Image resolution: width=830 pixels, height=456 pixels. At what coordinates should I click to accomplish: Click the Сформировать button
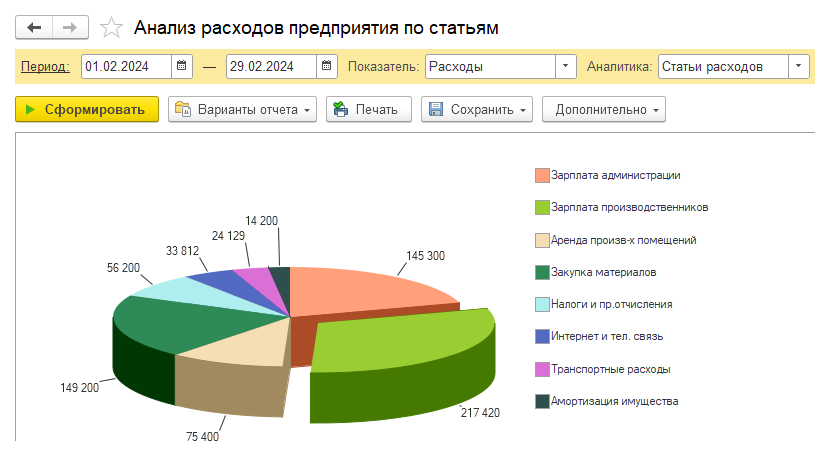[87, 109]
